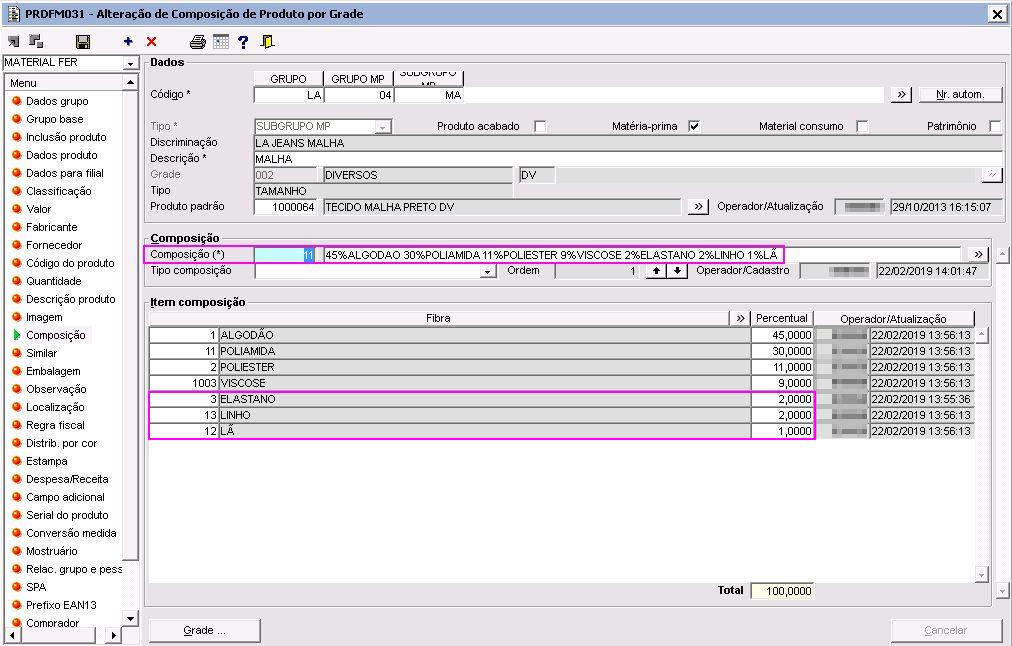This screenshot has height=646, width=1012.
Task: Open lookup next to Código field
Action: (901, 95)
